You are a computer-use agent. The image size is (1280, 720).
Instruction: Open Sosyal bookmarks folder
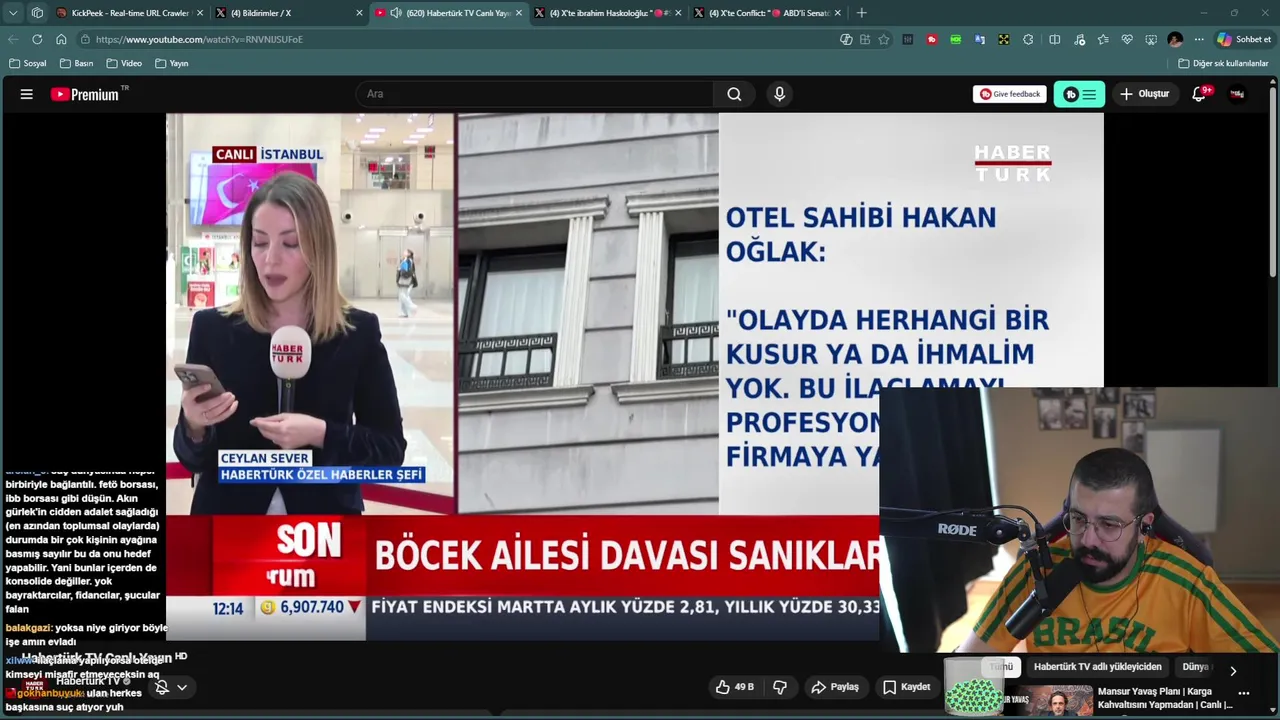28,63
